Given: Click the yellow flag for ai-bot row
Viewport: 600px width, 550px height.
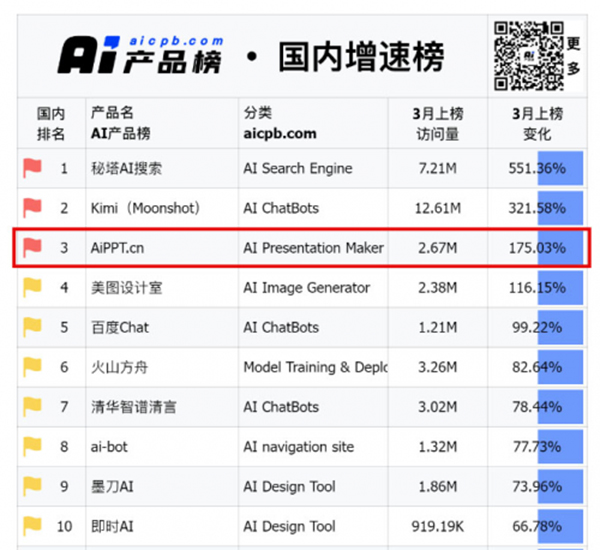Looking at the screenshot, I should (32, 447).
